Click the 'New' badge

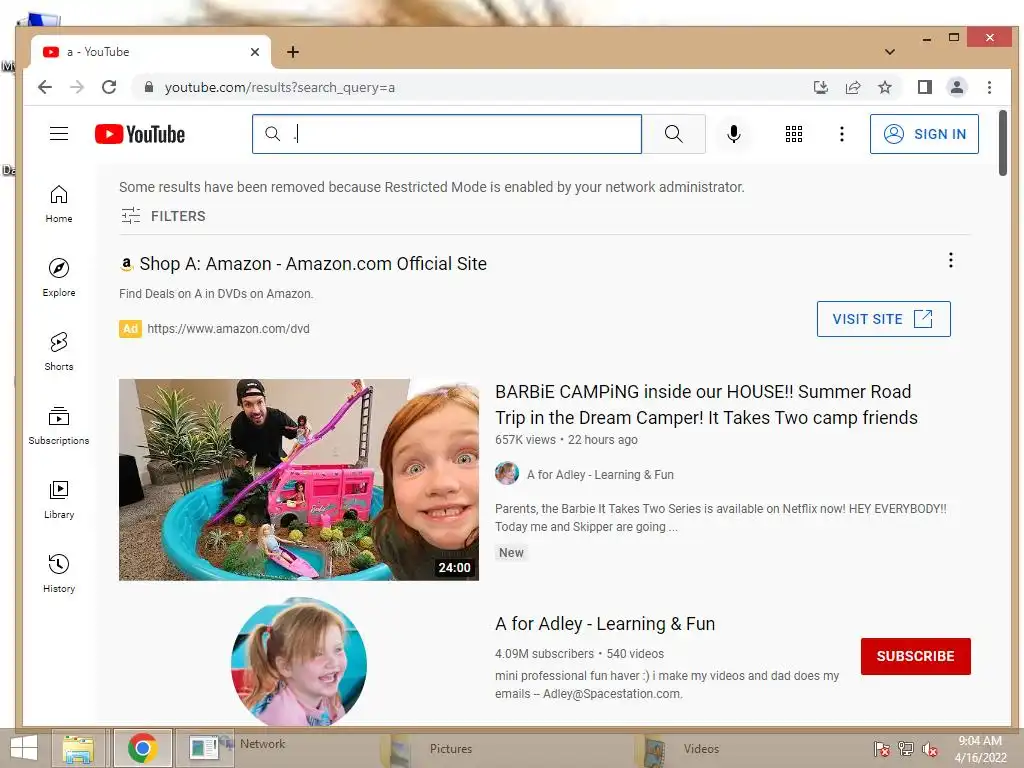(511, 552)
